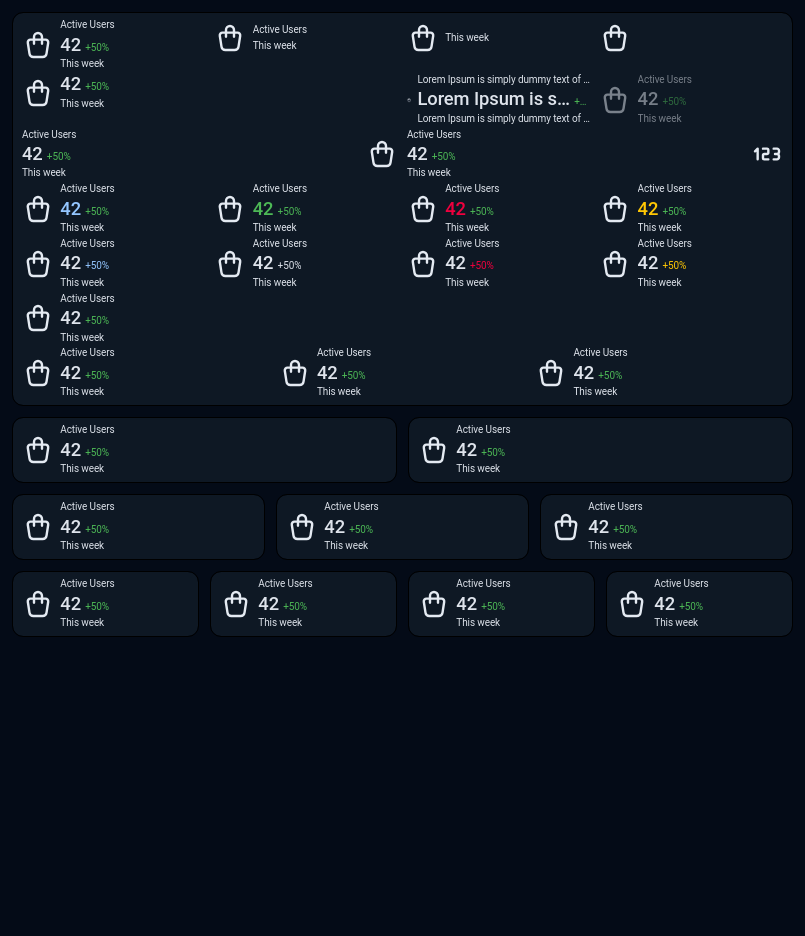
Task: Click the blue-colored 42 stat value
Action: 71,209
